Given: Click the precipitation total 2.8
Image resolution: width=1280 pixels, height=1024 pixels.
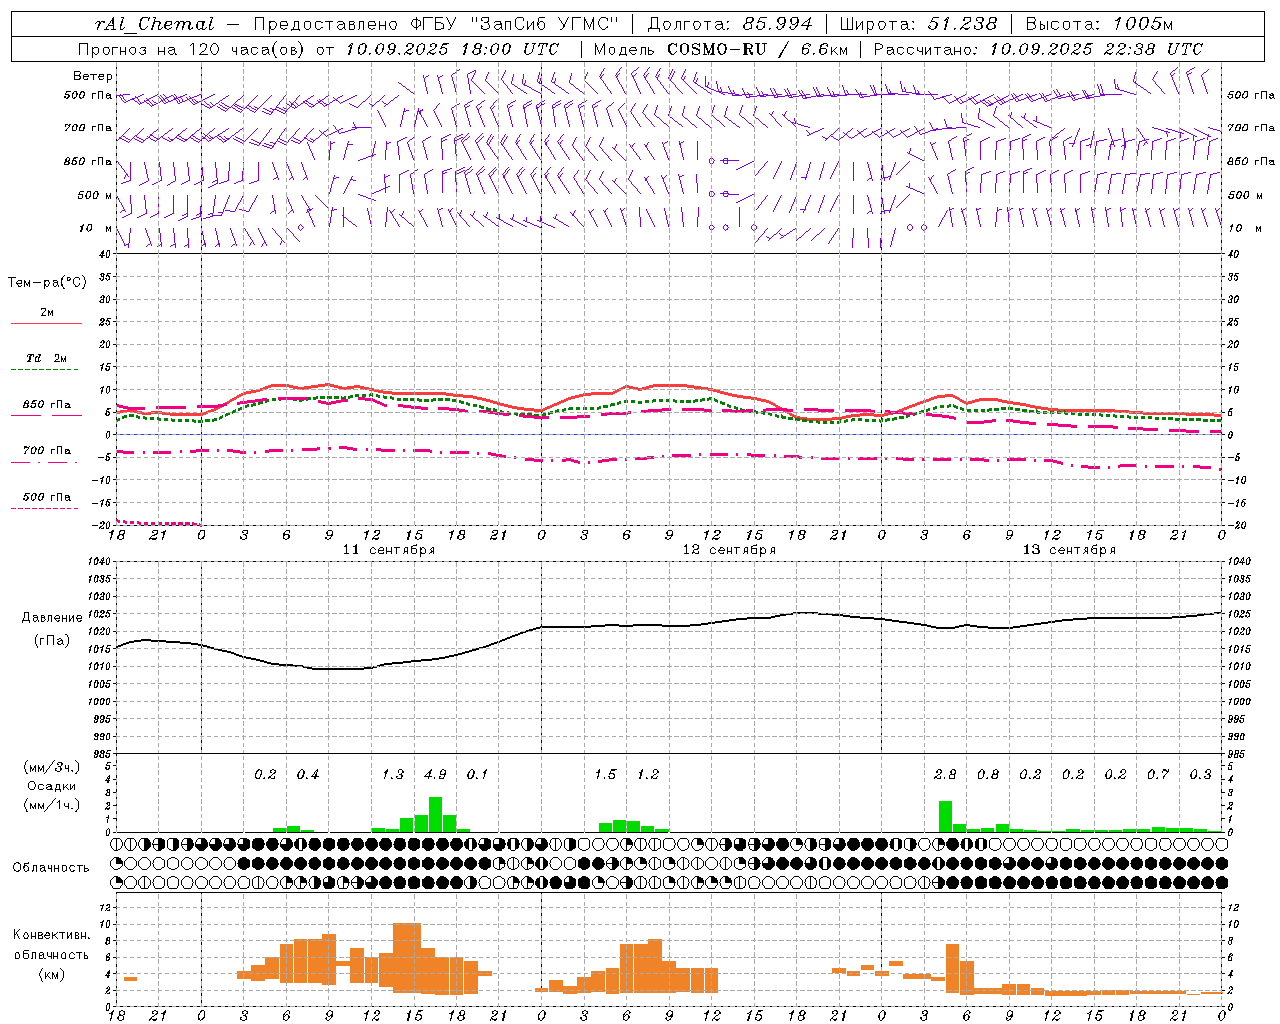Looking at the screenshot, I should [945, 775].
